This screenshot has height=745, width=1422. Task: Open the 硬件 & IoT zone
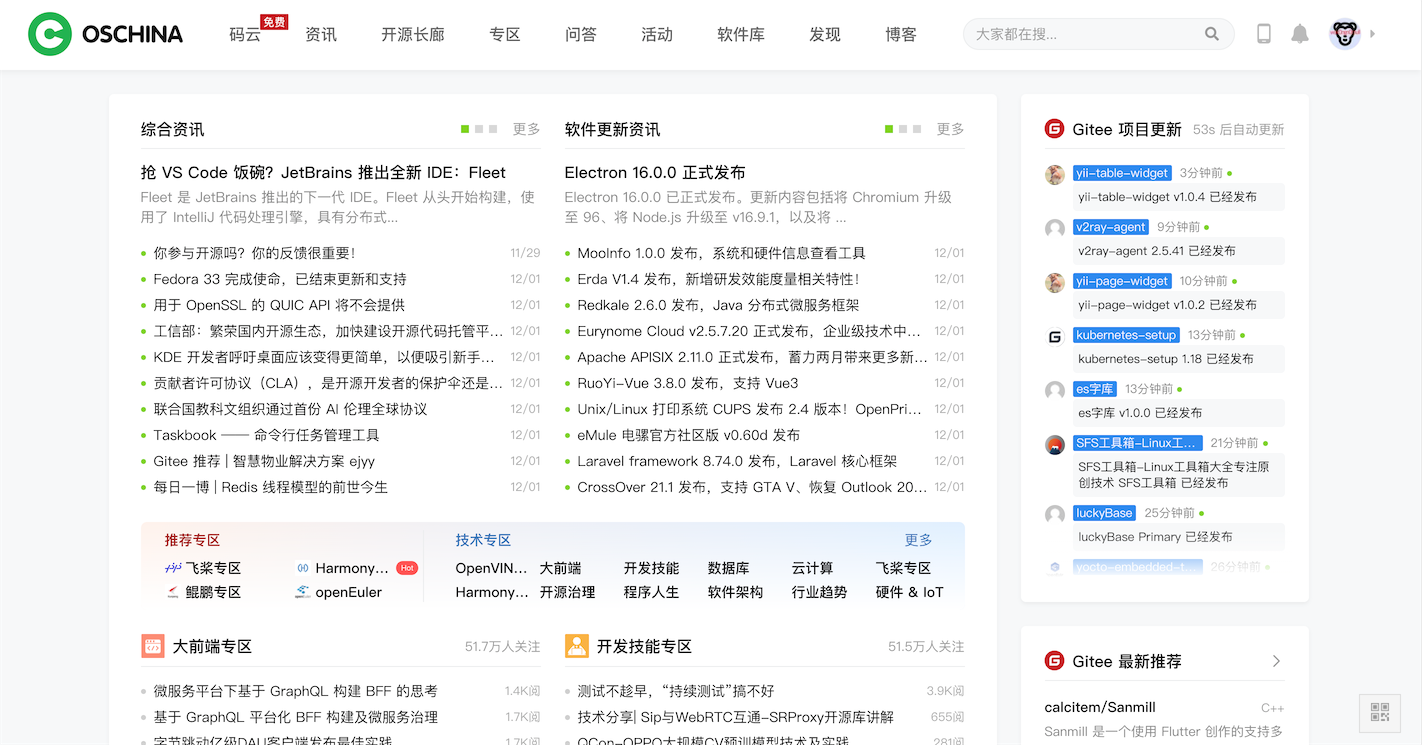(x=910, y=592)
